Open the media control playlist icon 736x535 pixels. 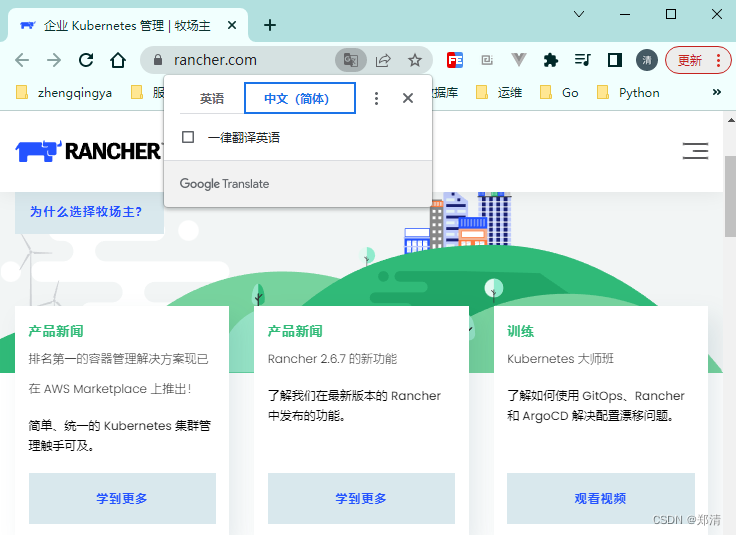click(x=583, y=60)
